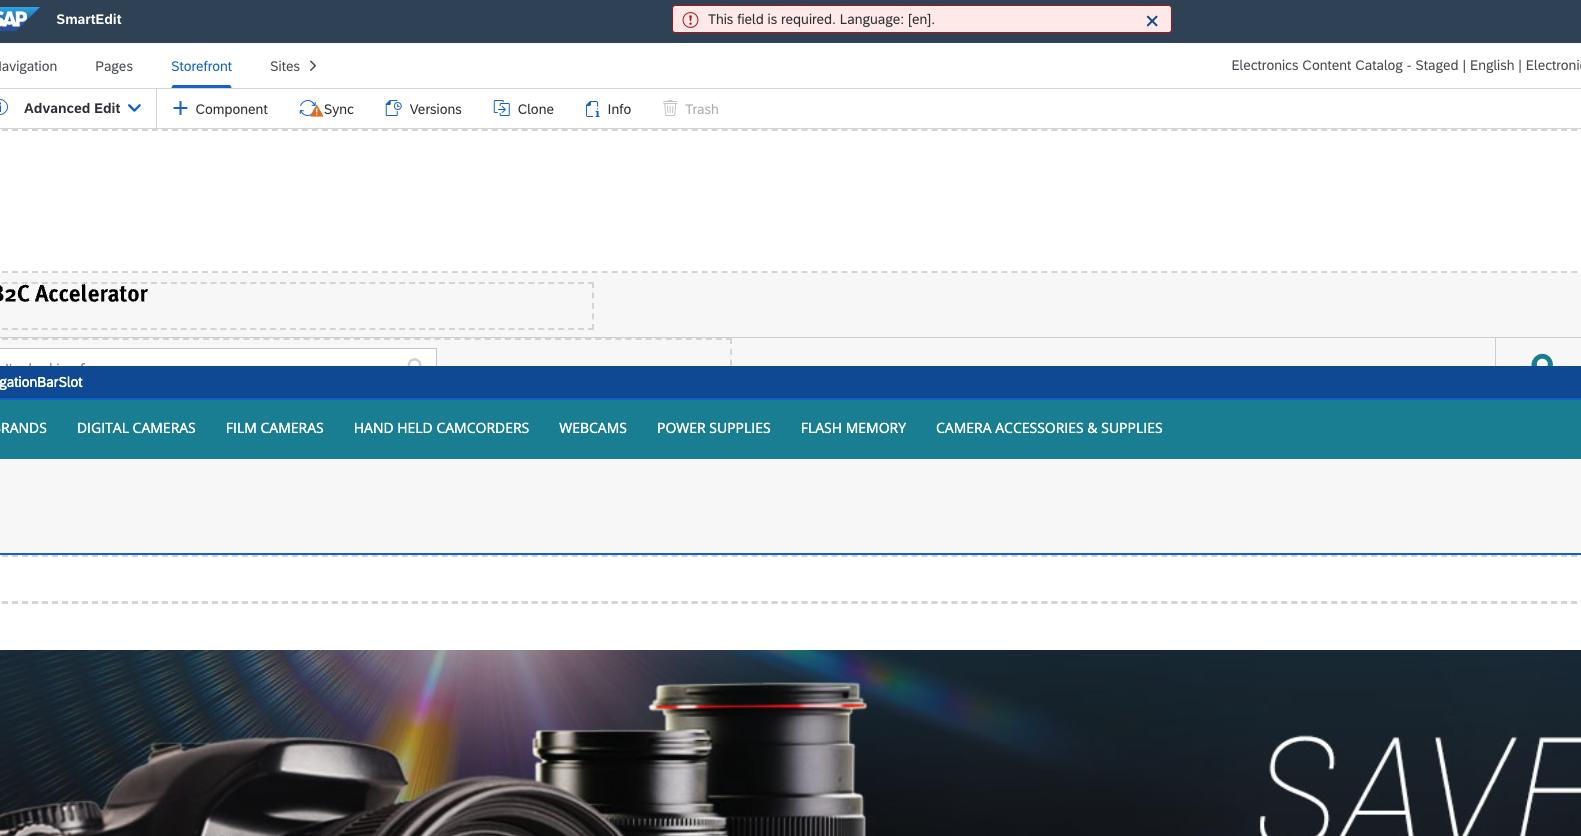Image resolution: width=1581 pixels, height=836 pixels.
Task: Click the SAP logo
Action: [x=18, y=18]
